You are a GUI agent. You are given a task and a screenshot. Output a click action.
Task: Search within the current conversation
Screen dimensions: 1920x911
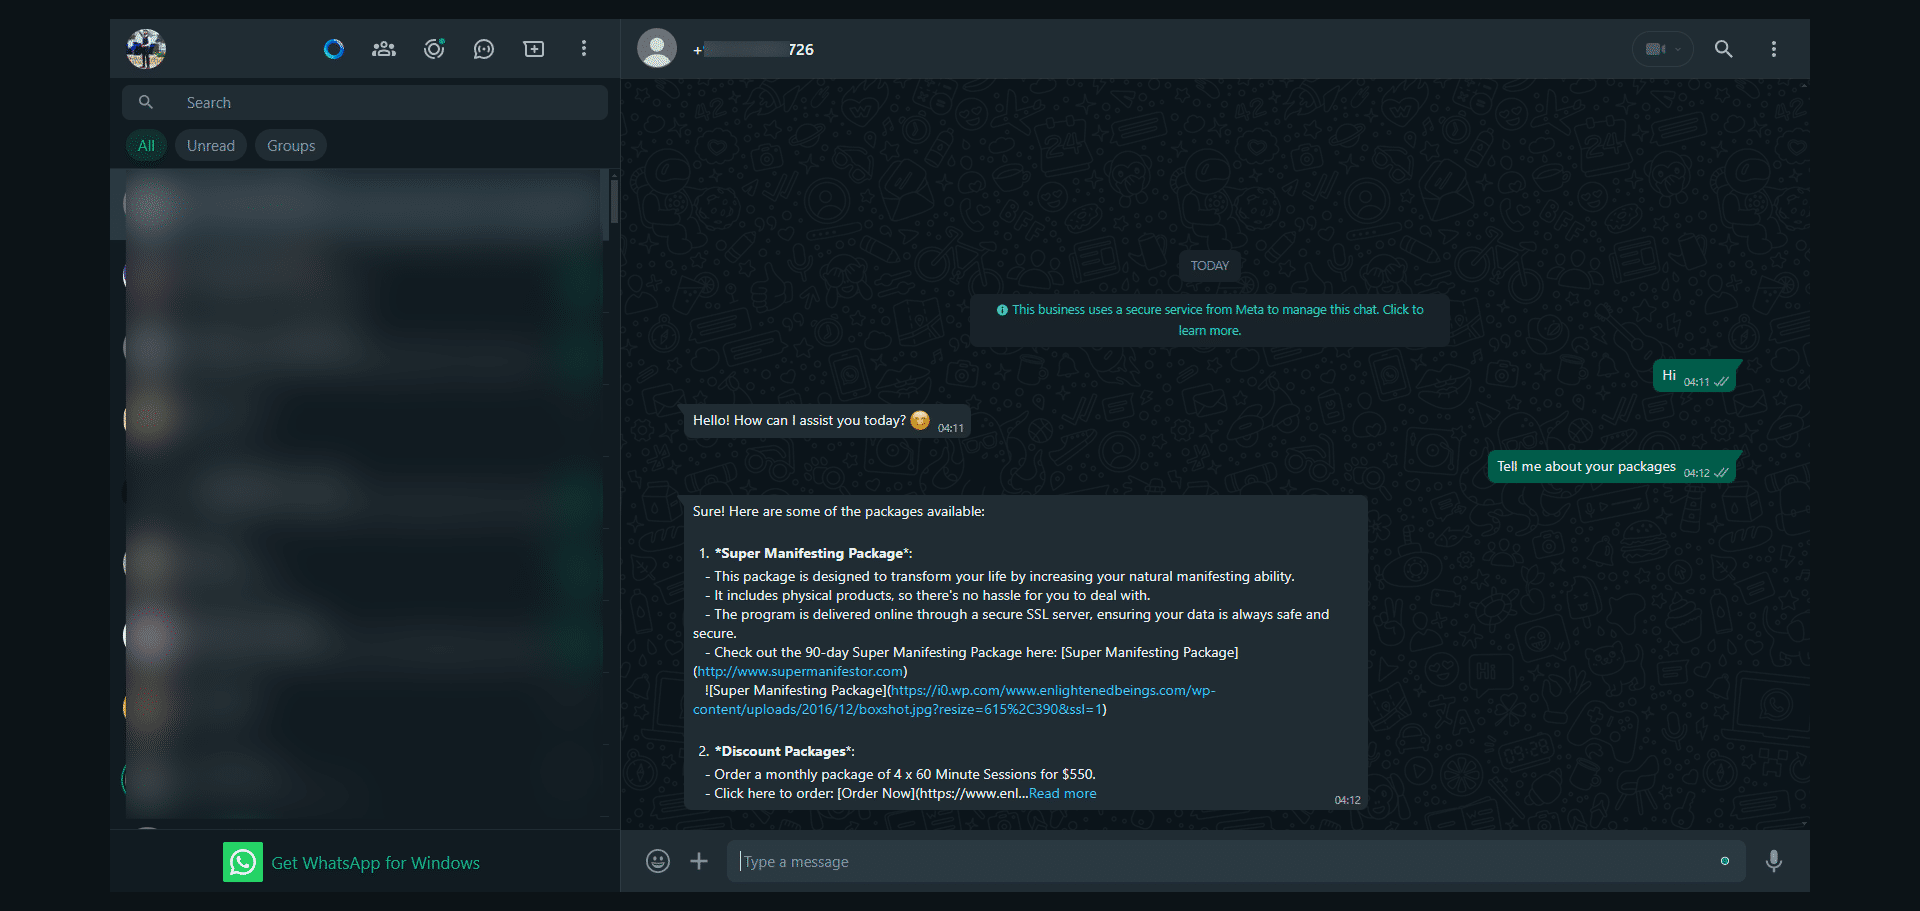[1723, 48]
